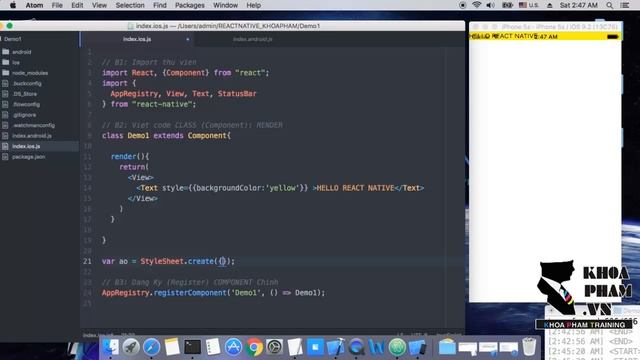Open Reminders checklist icon in Dock
640x360 pixels.
click(x=213, y=347)
